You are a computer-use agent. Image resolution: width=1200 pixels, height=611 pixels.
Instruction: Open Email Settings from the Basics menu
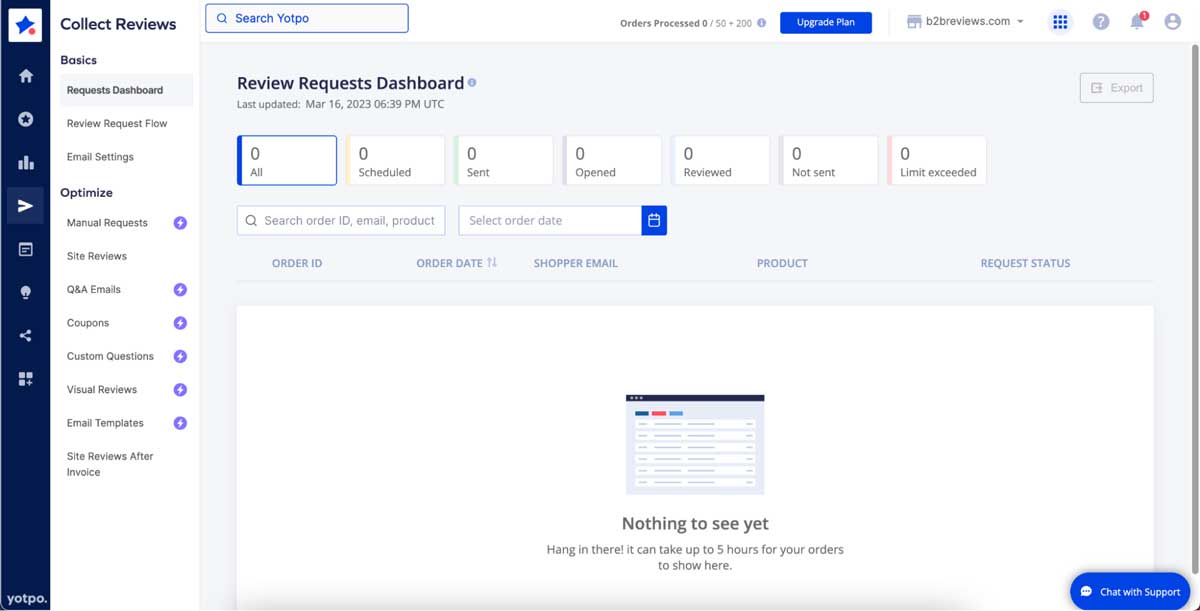point(99,156)
